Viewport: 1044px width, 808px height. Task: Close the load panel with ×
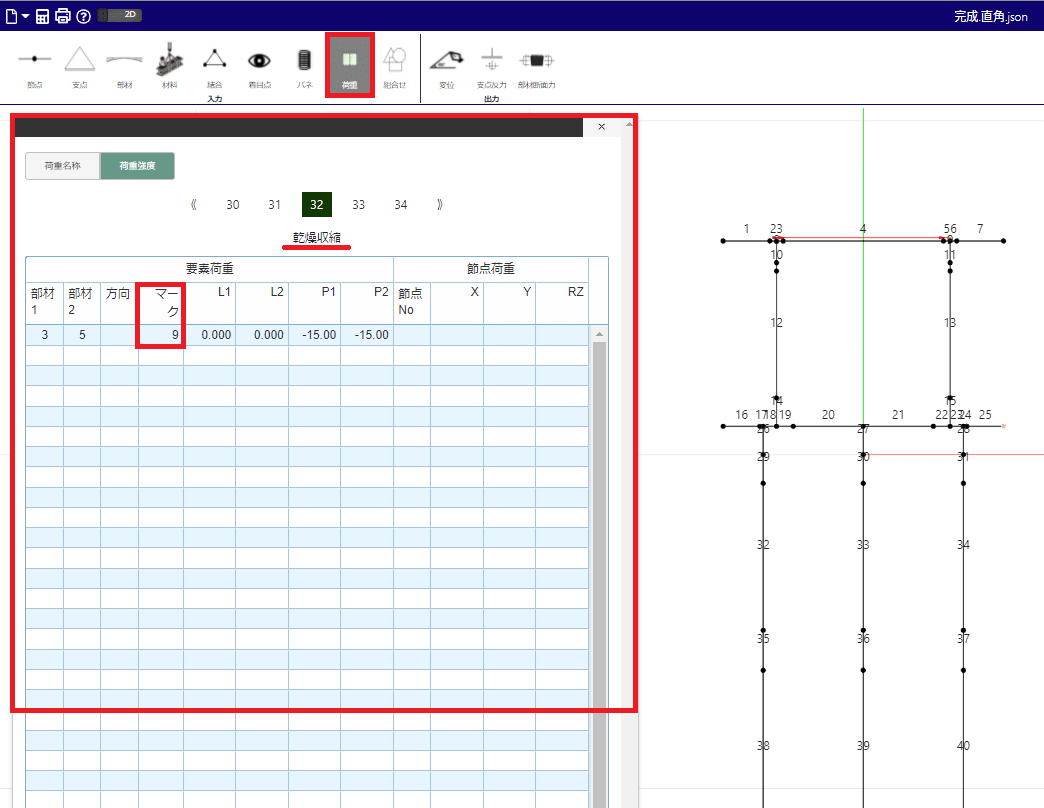[602, 126]
